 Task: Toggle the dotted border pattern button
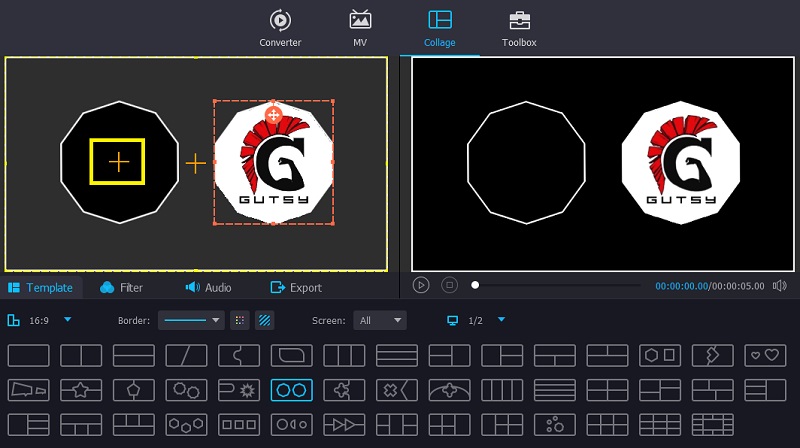(239, 321)
